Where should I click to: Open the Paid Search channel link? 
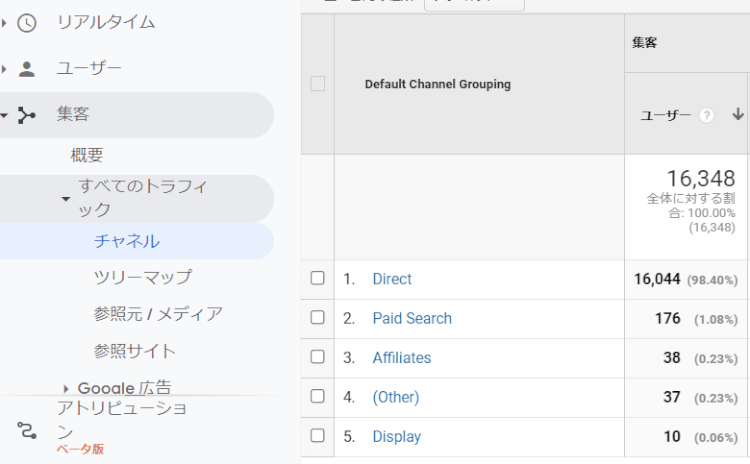(x=412, y=318)
